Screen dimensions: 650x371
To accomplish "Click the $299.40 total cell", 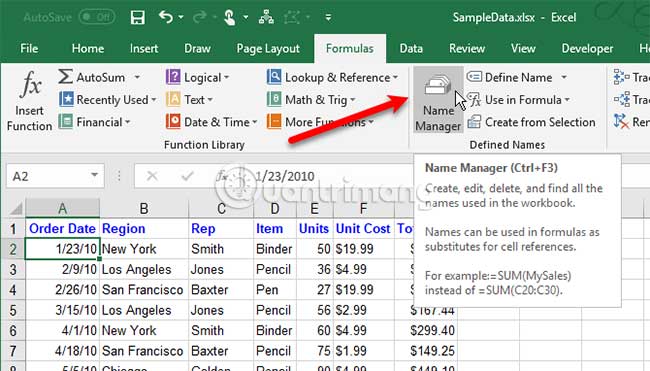I will [426, 330].
